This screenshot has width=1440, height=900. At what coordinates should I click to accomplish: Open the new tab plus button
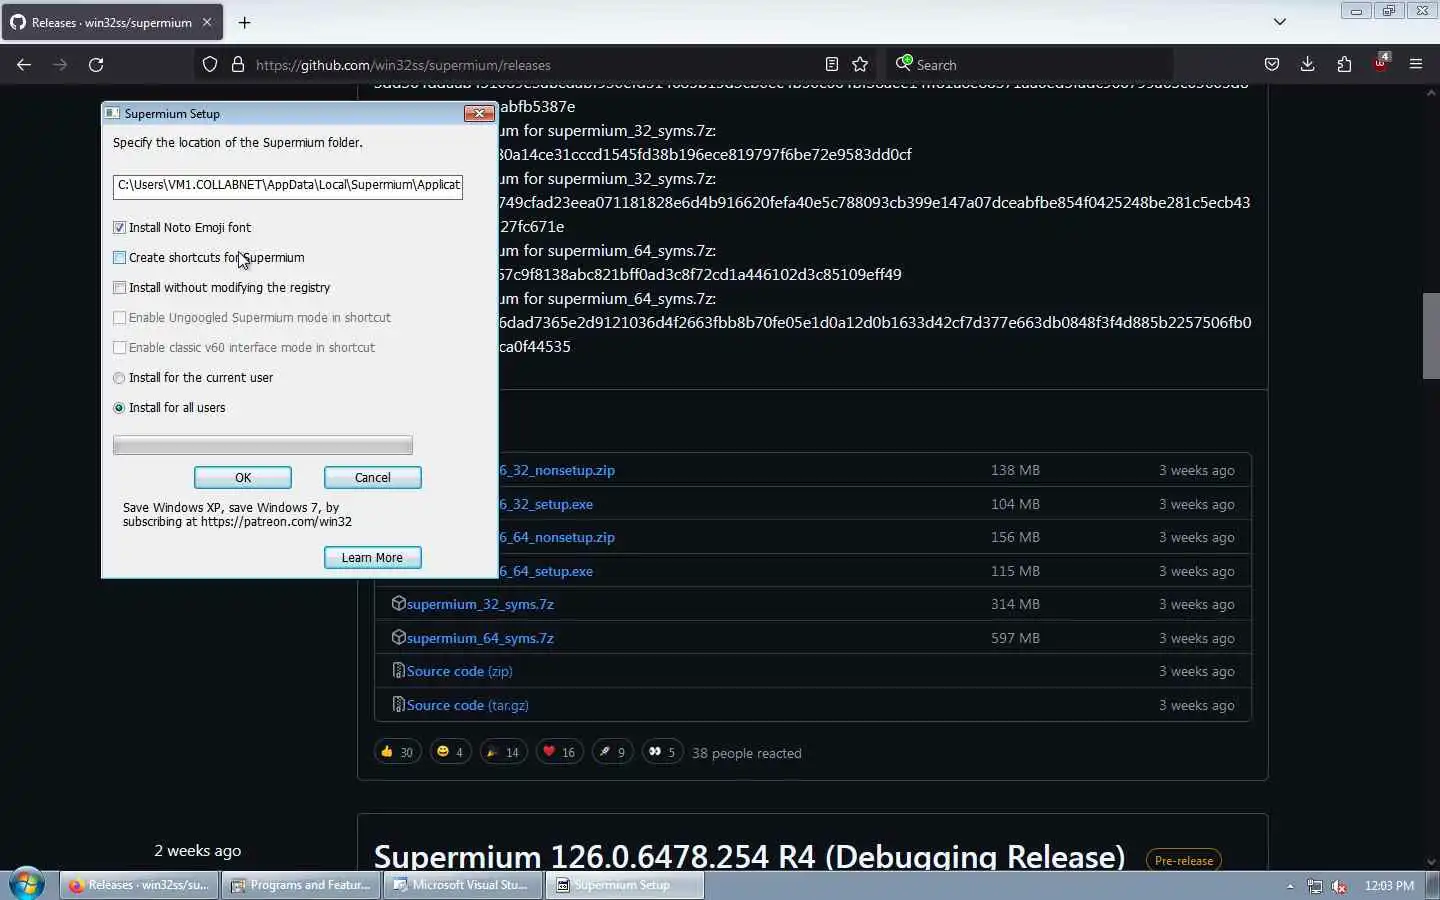click(x=244, y=22)
